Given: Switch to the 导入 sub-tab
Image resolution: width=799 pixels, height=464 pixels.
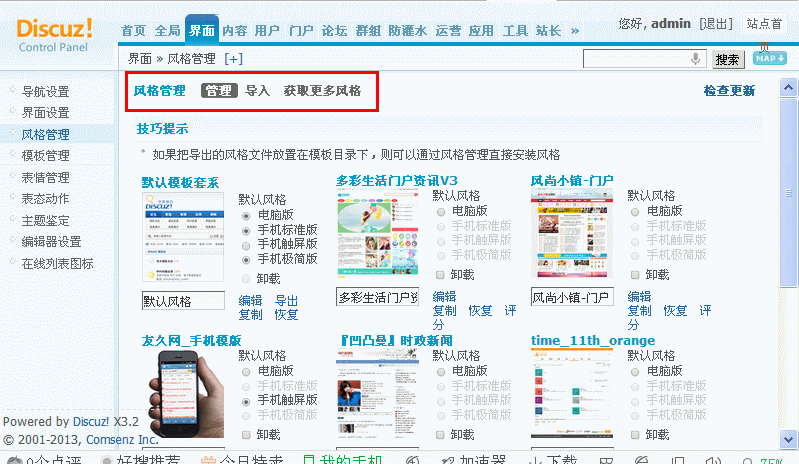Looking at the screenshot, I should pyautogui.click(x=257, y=91).
